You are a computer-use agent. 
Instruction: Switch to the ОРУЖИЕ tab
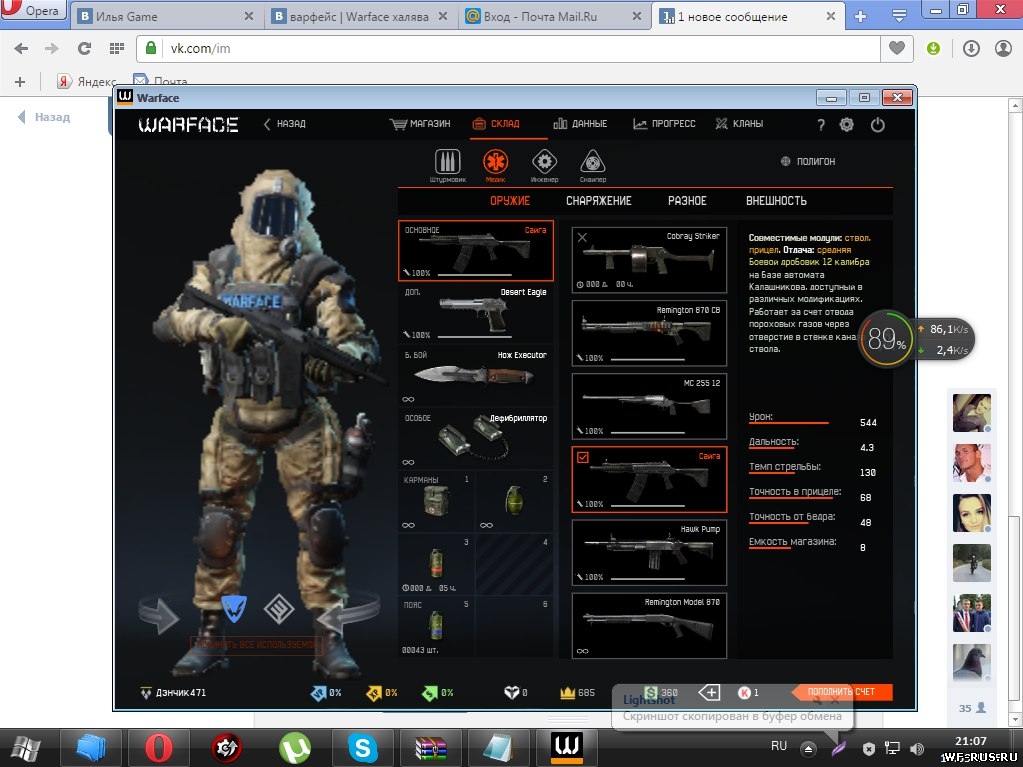510,201
